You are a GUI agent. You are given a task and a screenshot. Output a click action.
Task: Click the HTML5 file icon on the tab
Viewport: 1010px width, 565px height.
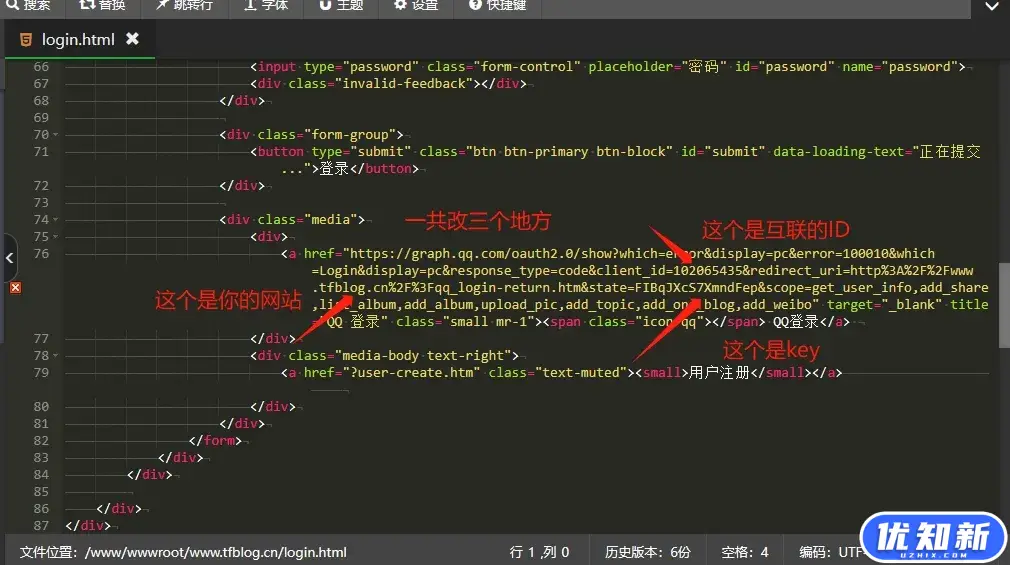pos(24,40)
